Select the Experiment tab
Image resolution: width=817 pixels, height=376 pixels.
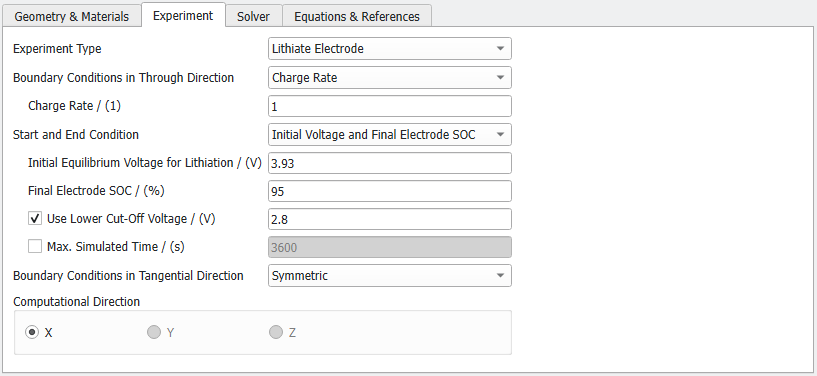pyautogui.click(x=183, y=15)
